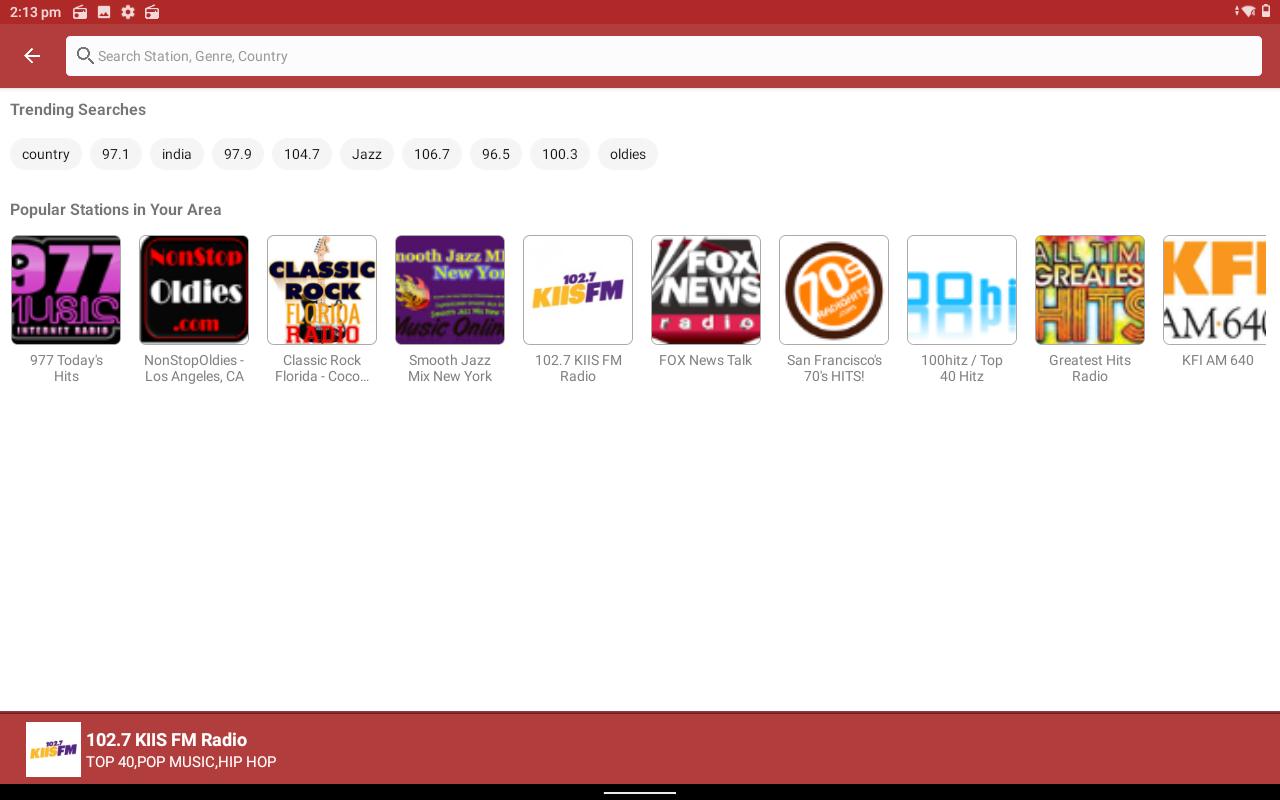Tap the last radio icon in status bar
Image resolution: width=1280 pixels, height=800 pixels.
tap(152, 12)
